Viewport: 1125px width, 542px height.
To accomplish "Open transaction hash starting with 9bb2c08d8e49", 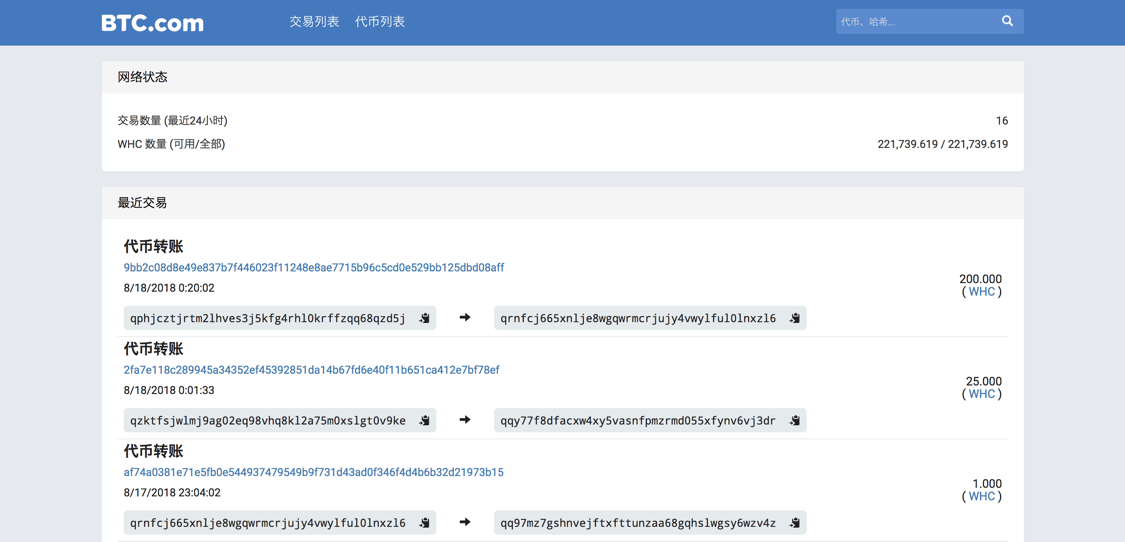I will (314, 268).
